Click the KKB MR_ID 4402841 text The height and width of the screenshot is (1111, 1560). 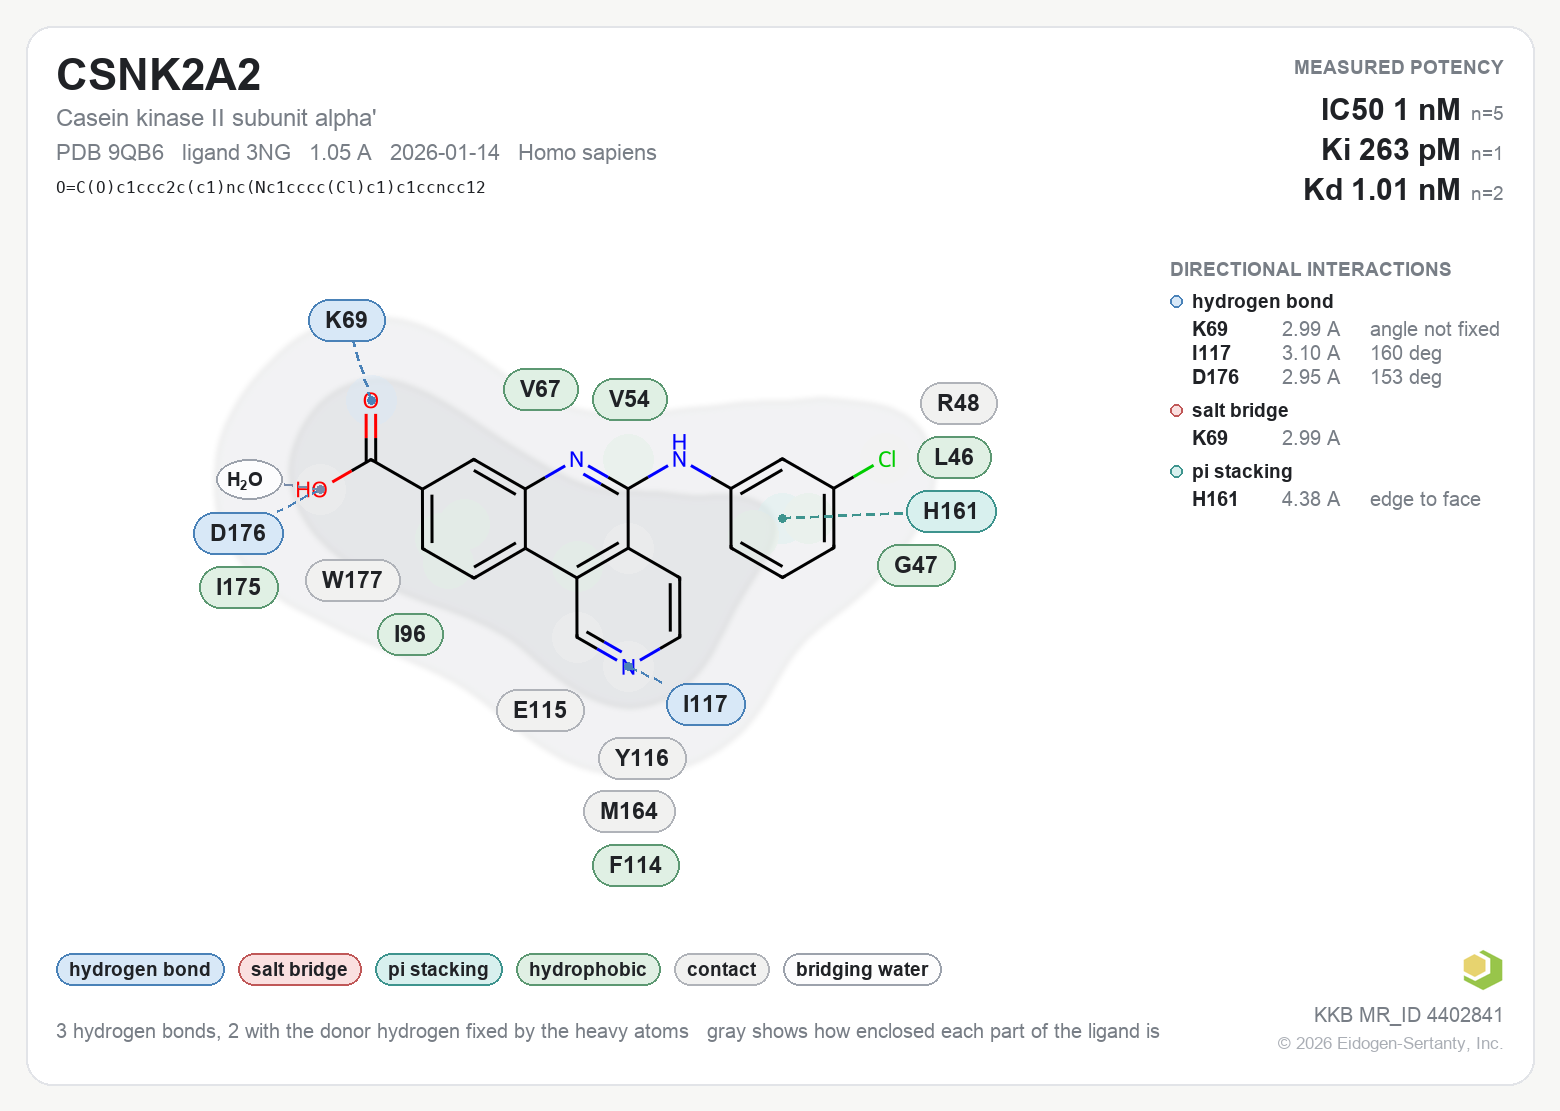pos(1408,1015)
